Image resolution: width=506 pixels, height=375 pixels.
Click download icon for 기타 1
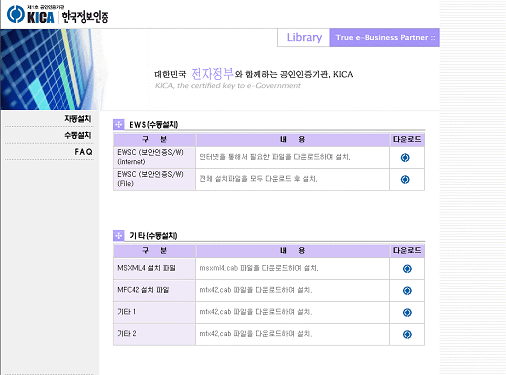point(407,313)
